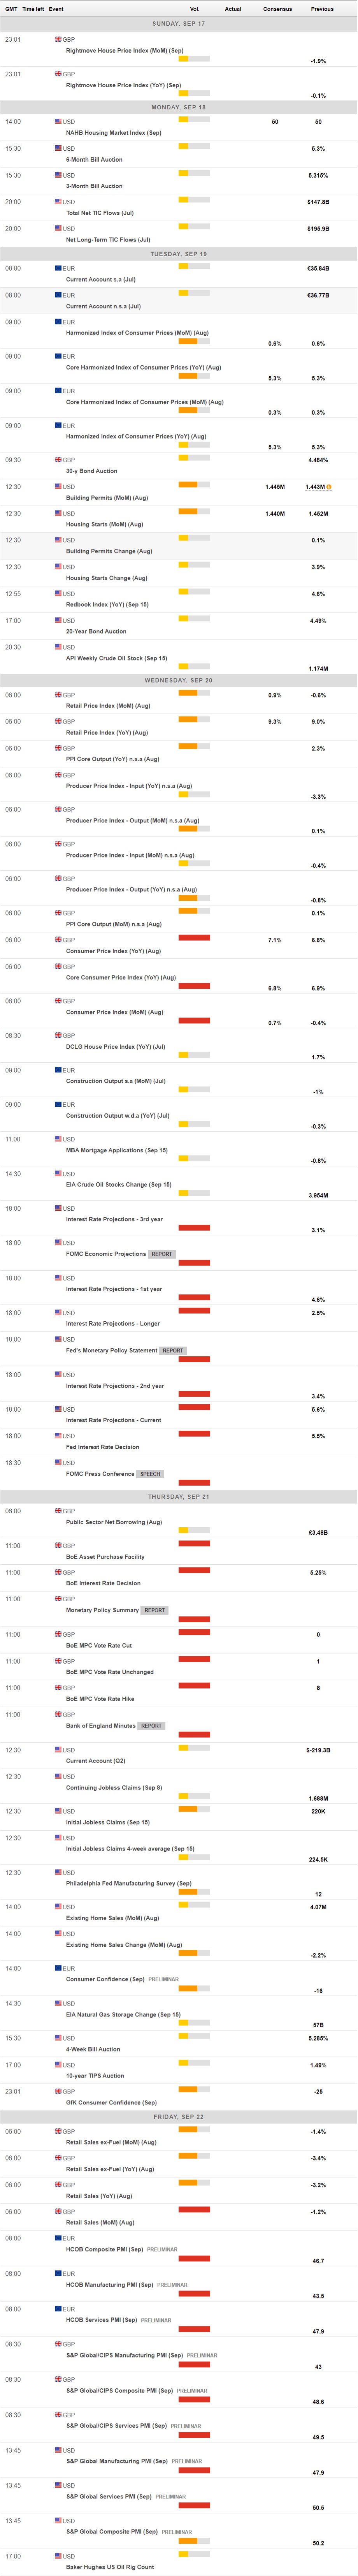Click the REPORT badge for FOMC Economic Projections

coord(162,1254)
